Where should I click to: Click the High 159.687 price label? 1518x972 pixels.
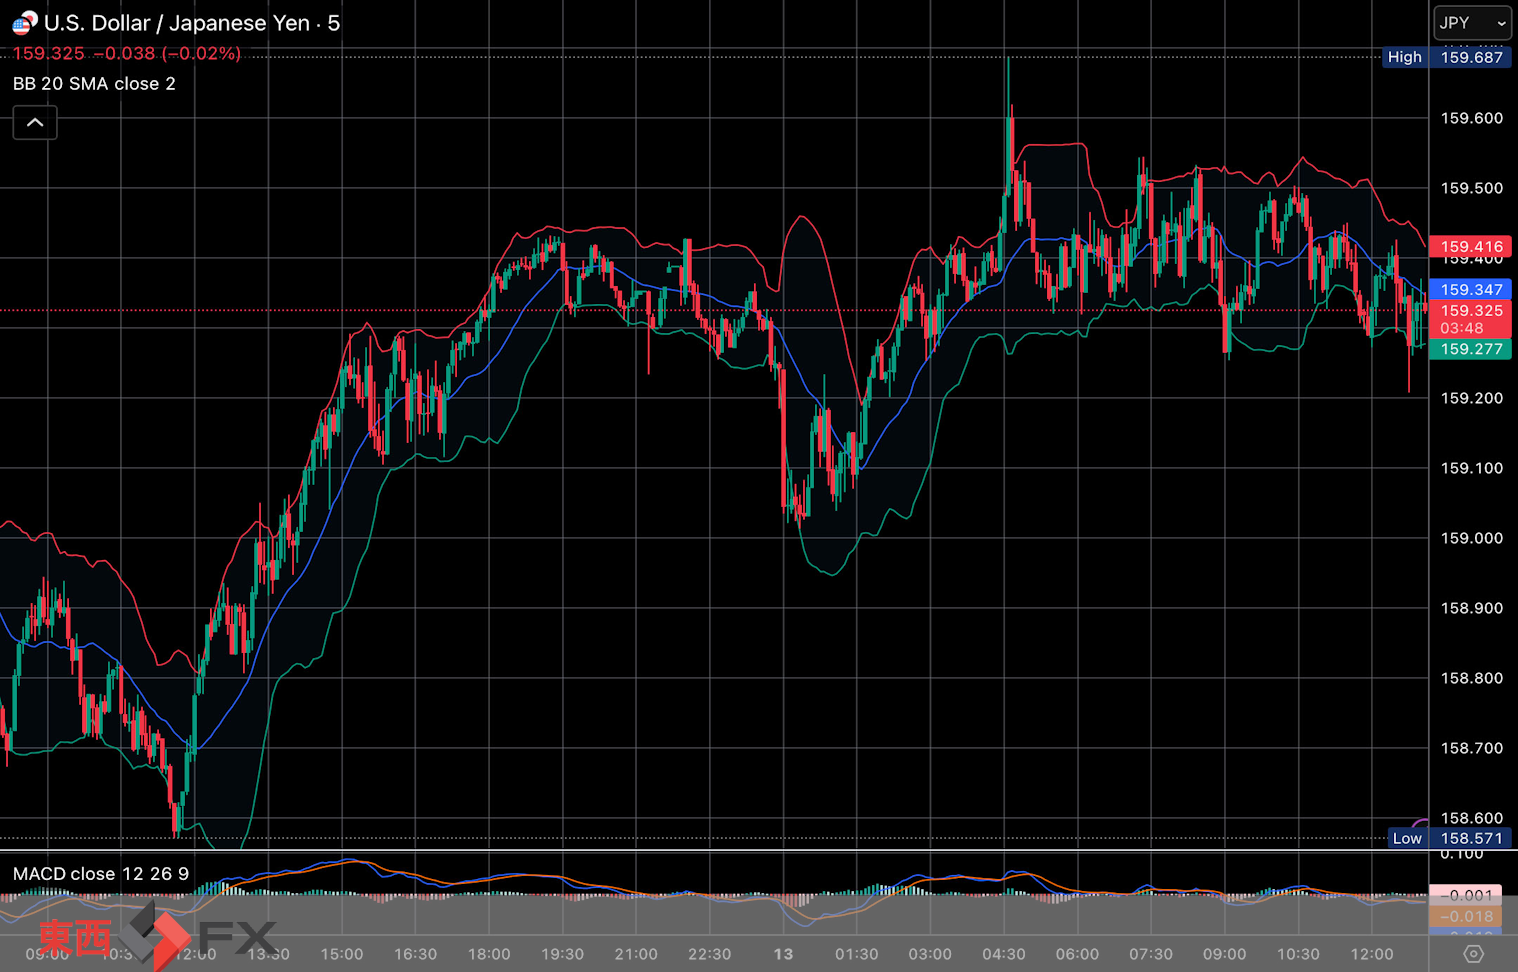pos(1446,57)
